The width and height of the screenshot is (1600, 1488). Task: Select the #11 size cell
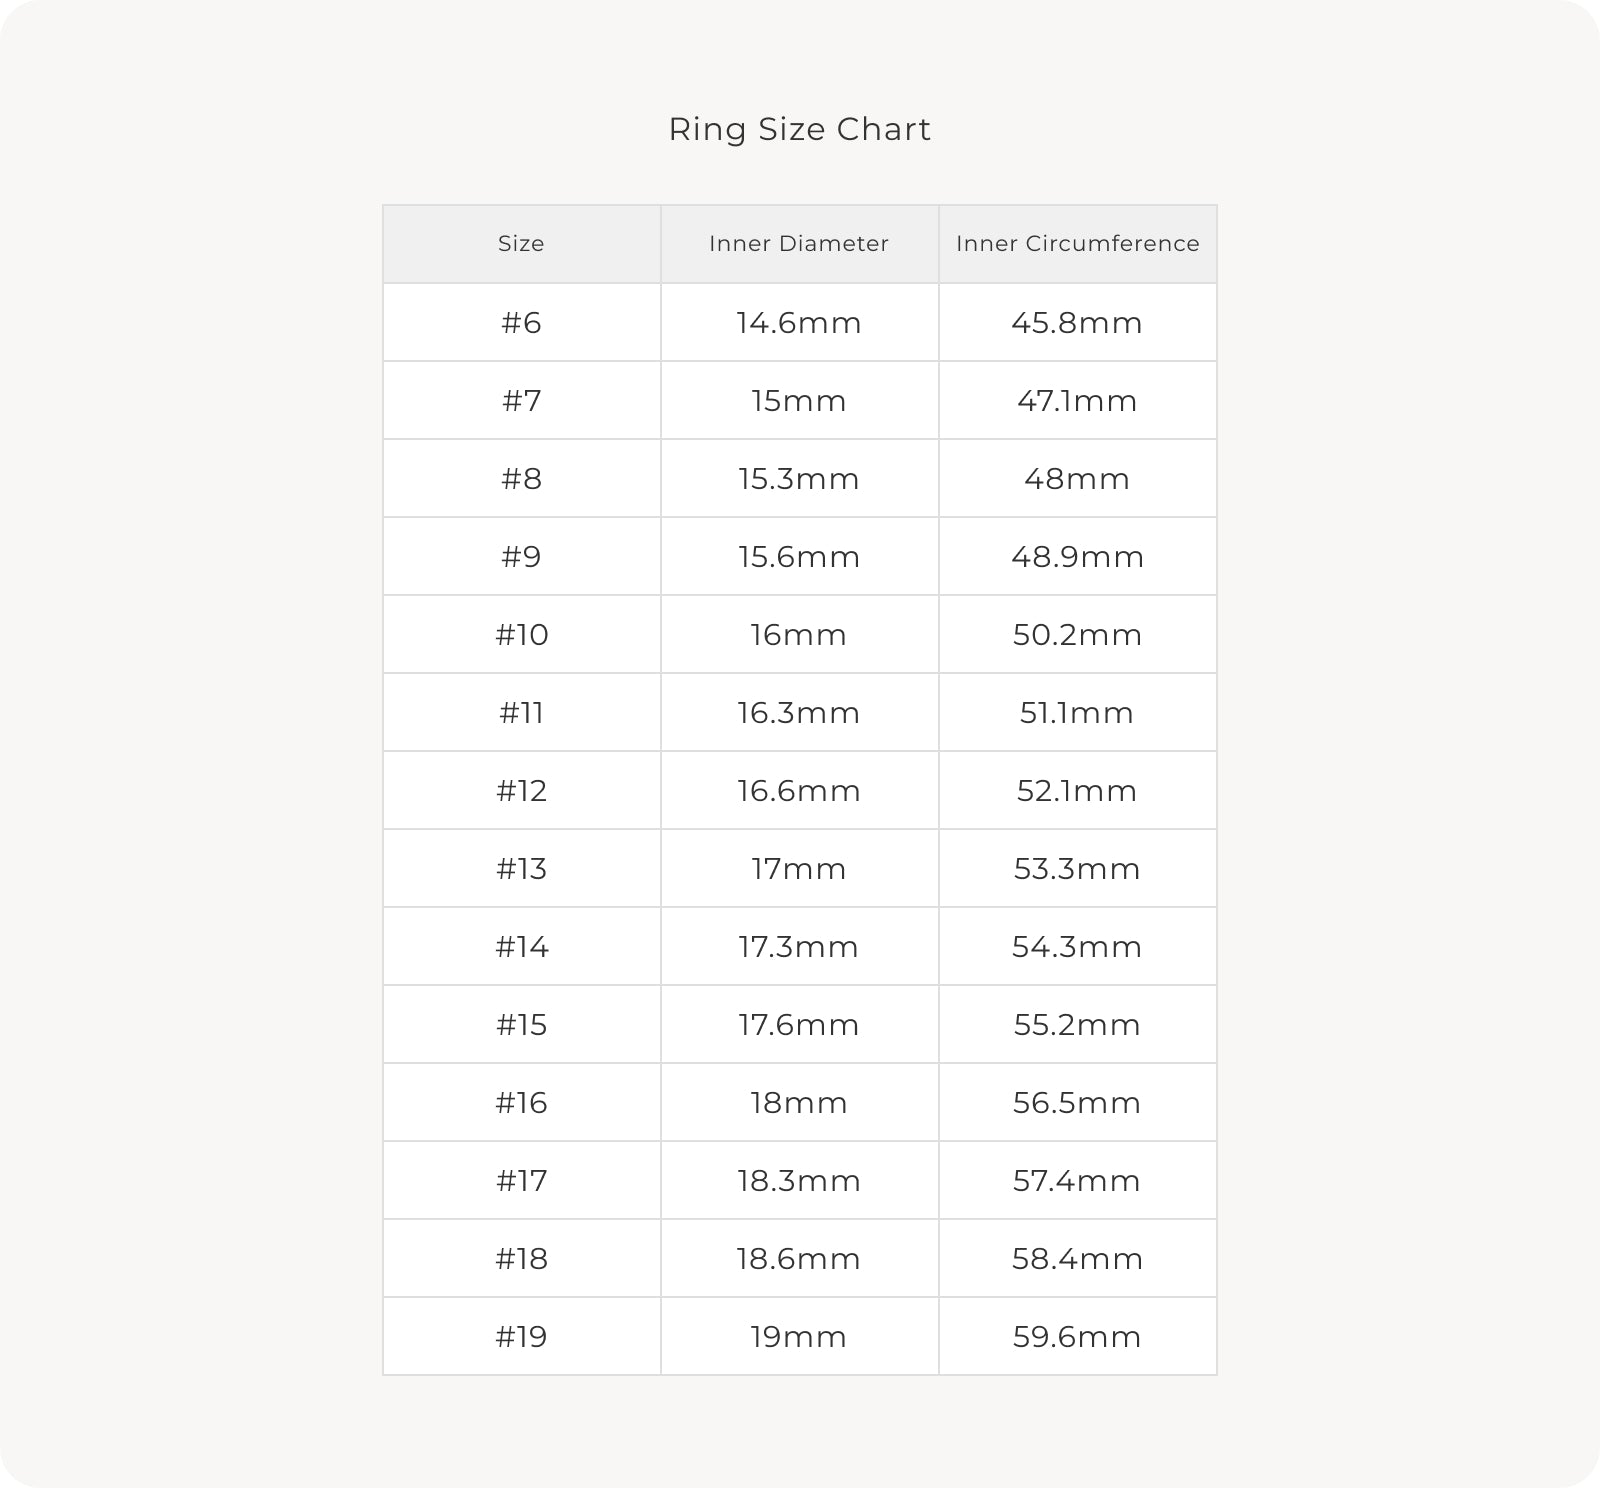pyautogui.click(x=521, y=713)
